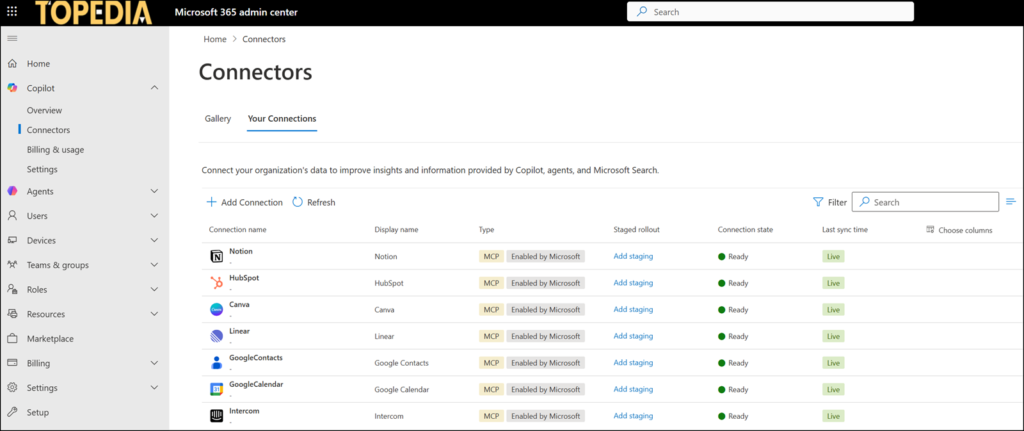
Task: Expand the Resources section chevron
Action: [154, 314]
